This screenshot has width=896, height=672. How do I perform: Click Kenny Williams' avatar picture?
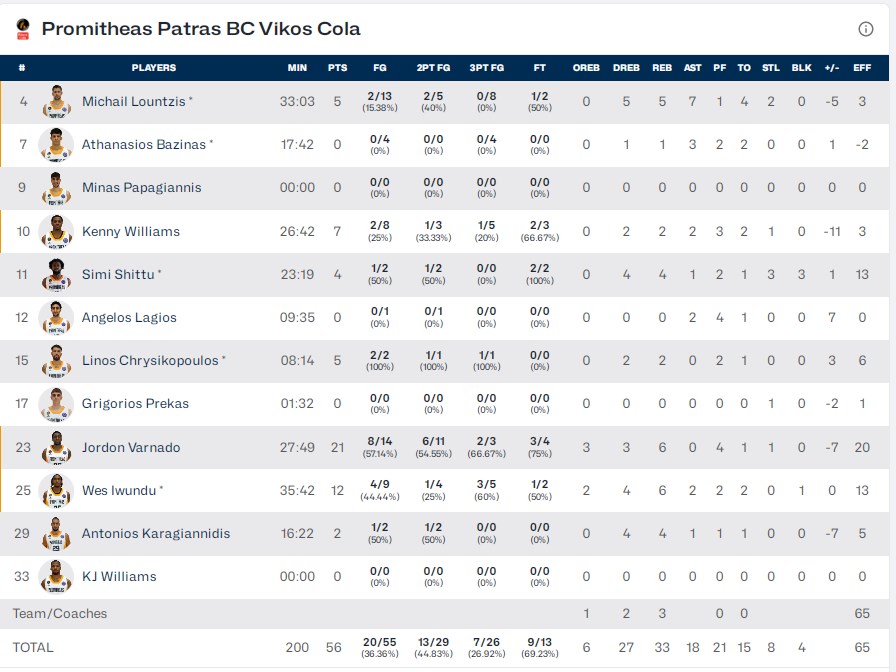[x=56, y=231]
